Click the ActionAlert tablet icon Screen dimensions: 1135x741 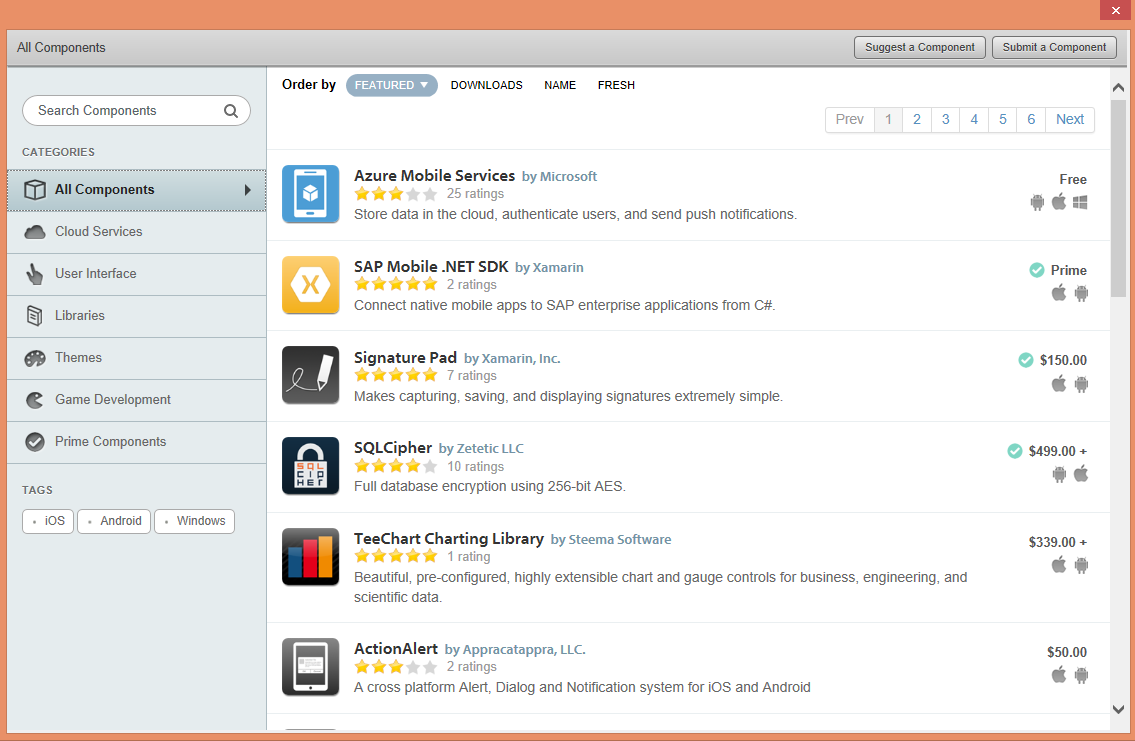coord(311,666)
